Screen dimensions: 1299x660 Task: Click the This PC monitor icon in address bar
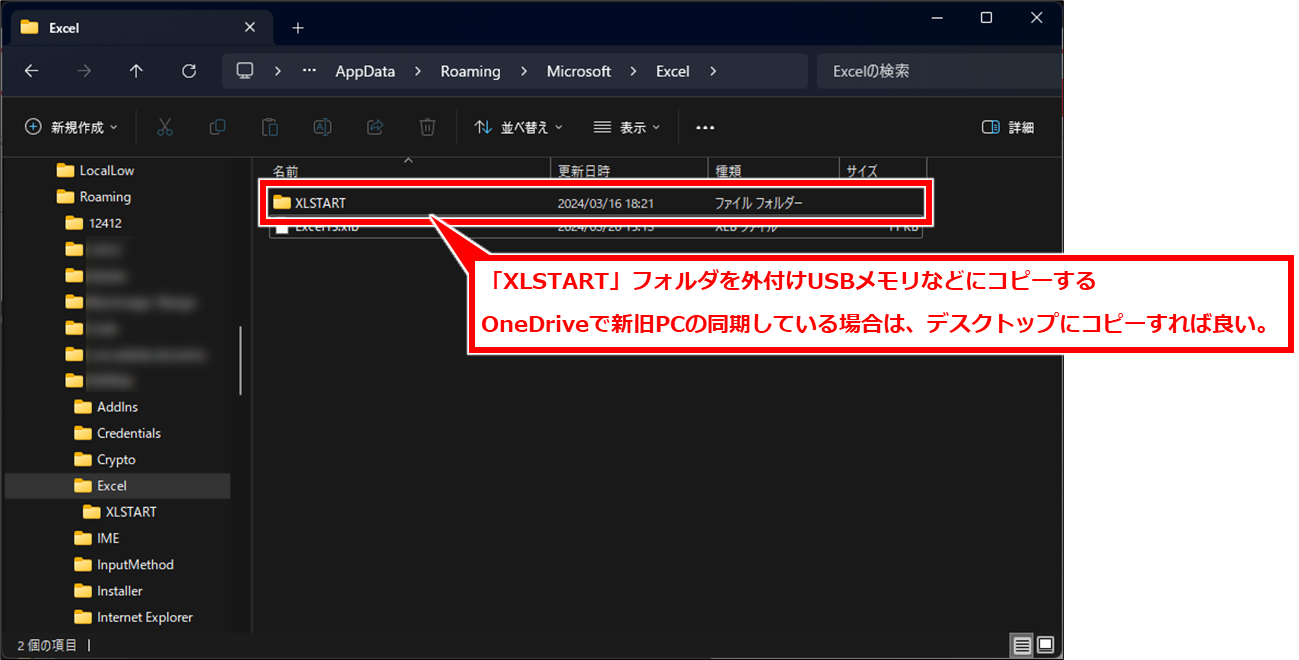pos(245,71)
